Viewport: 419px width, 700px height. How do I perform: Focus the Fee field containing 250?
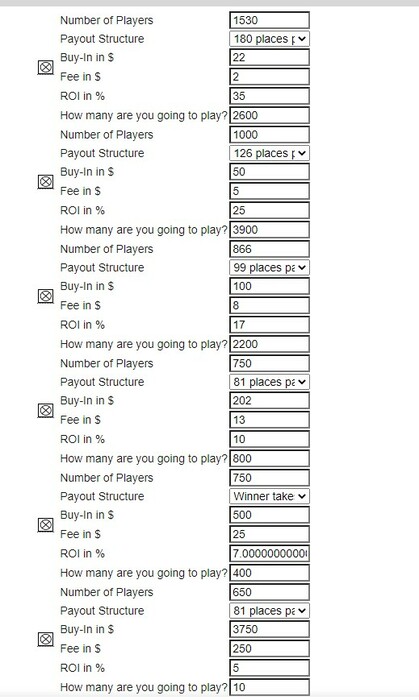coord(270,648)
